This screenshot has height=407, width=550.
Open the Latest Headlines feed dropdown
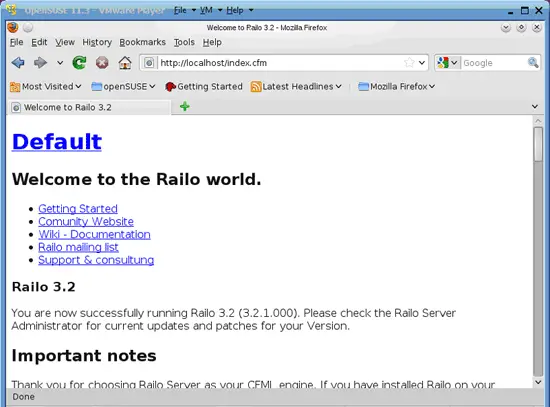[x=296, y=86]
